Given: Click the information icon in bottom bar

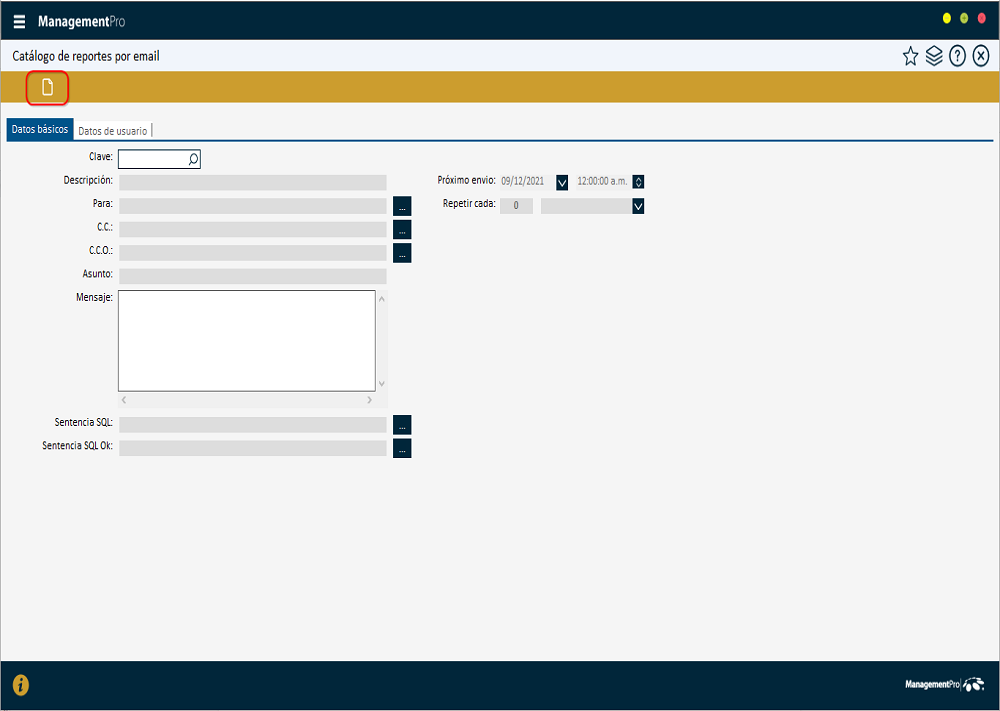Looking at the screenshot, I should [x=20, y=685].
